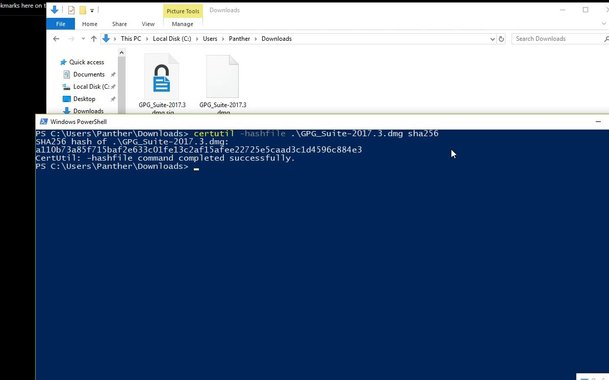The image size is (609, 380).
Task: Click This PC in the breadcrumb path
Action: (131, 39)
